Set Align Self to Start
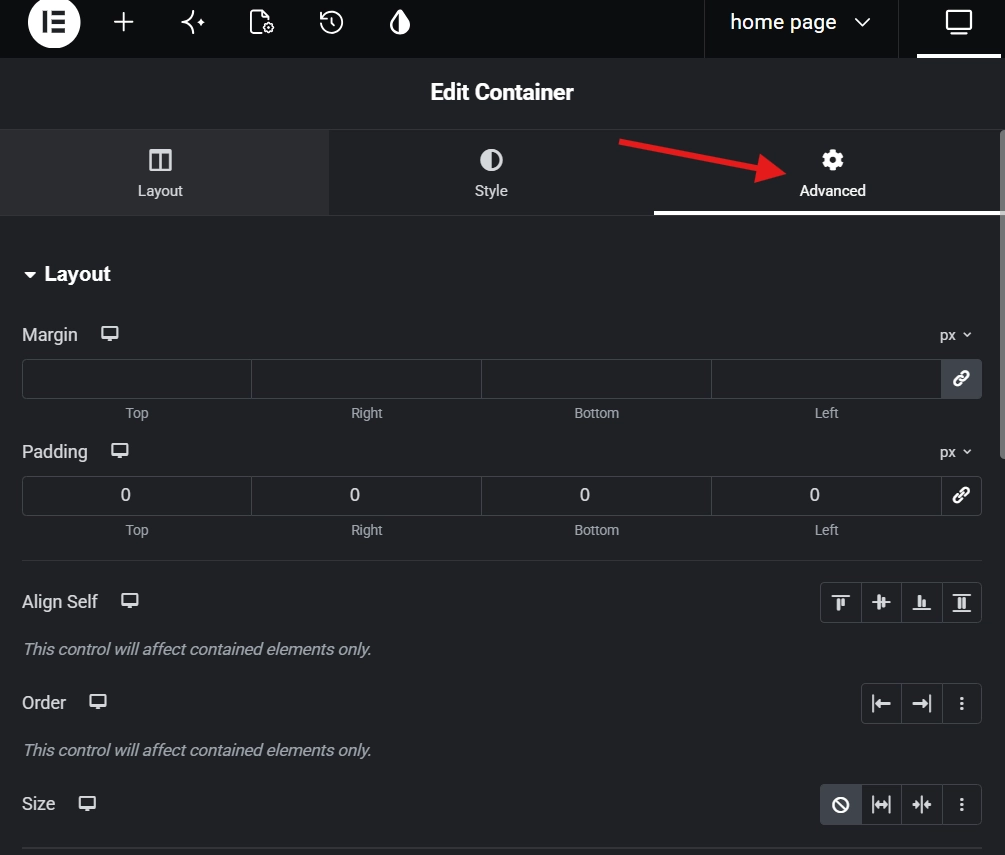The width and height of the screenshot is (1005, 855). 840,602
